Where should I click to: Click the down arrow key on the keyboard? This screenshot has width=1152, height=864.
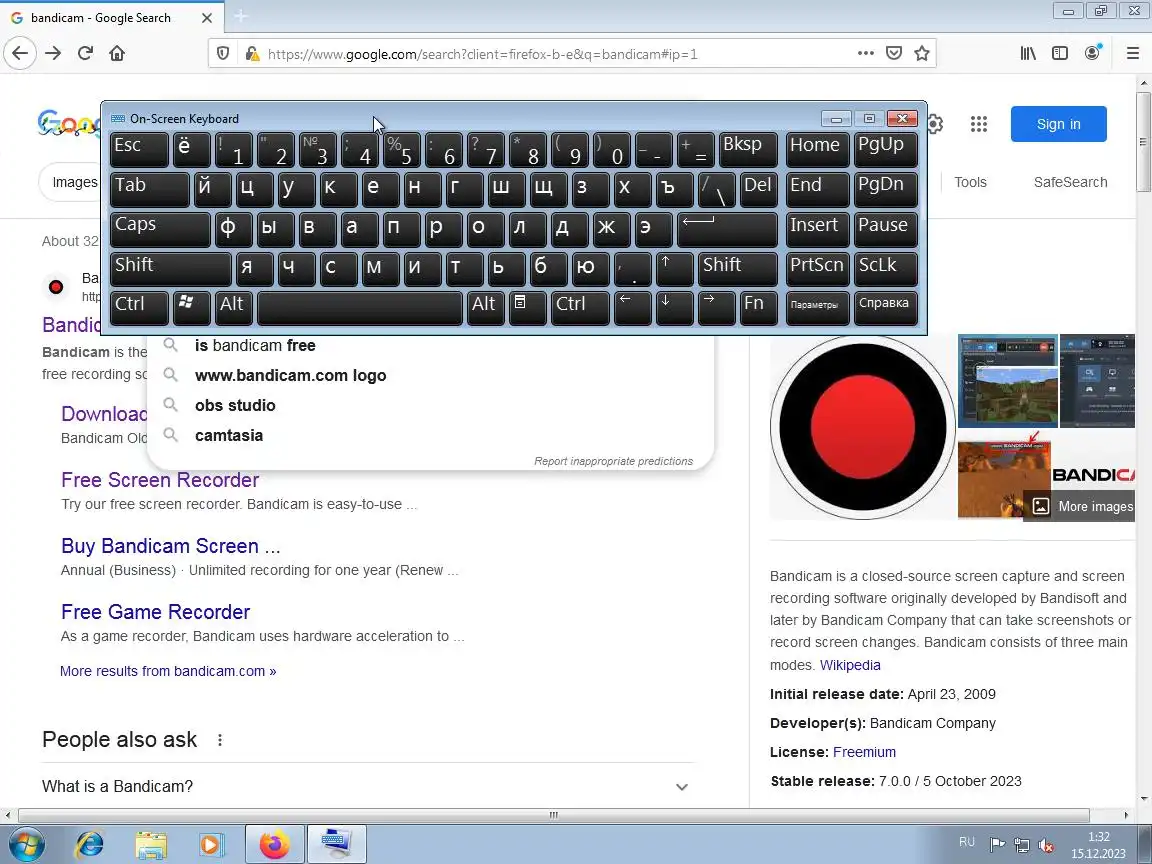(674, 306)
